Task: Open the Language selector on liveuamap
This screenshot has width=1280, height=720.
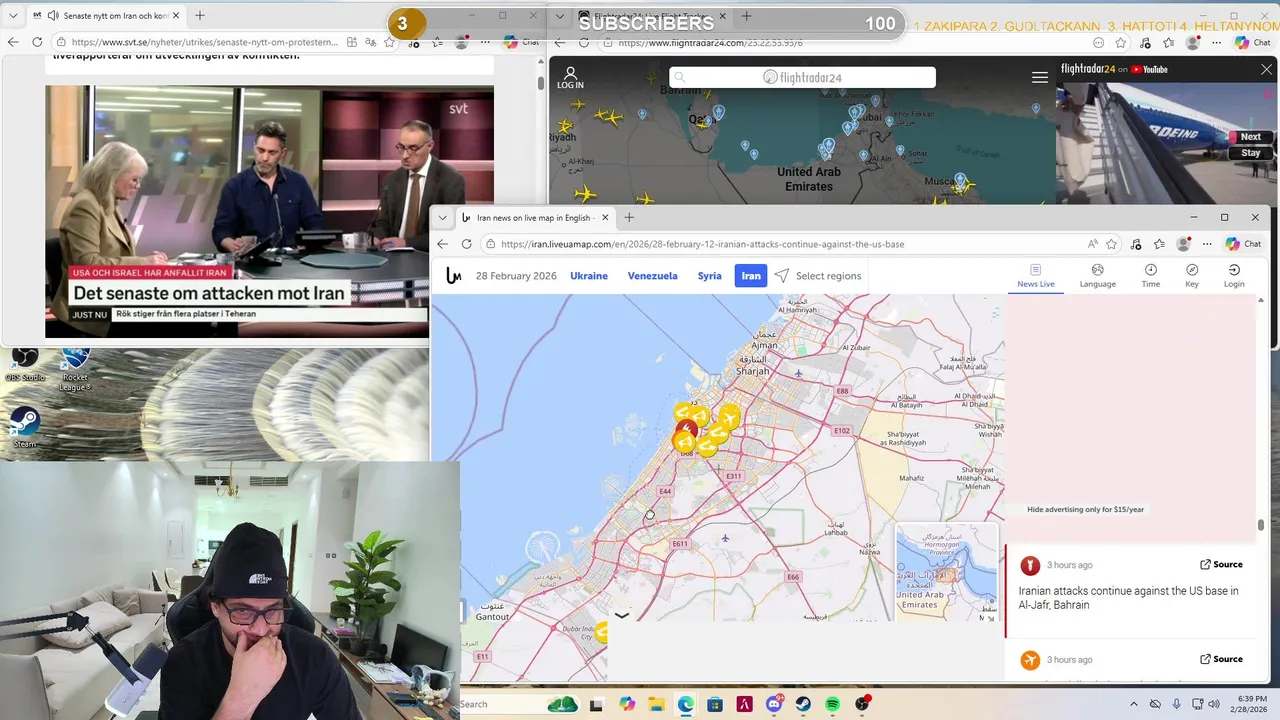Action: click(x=1097, y=276)
